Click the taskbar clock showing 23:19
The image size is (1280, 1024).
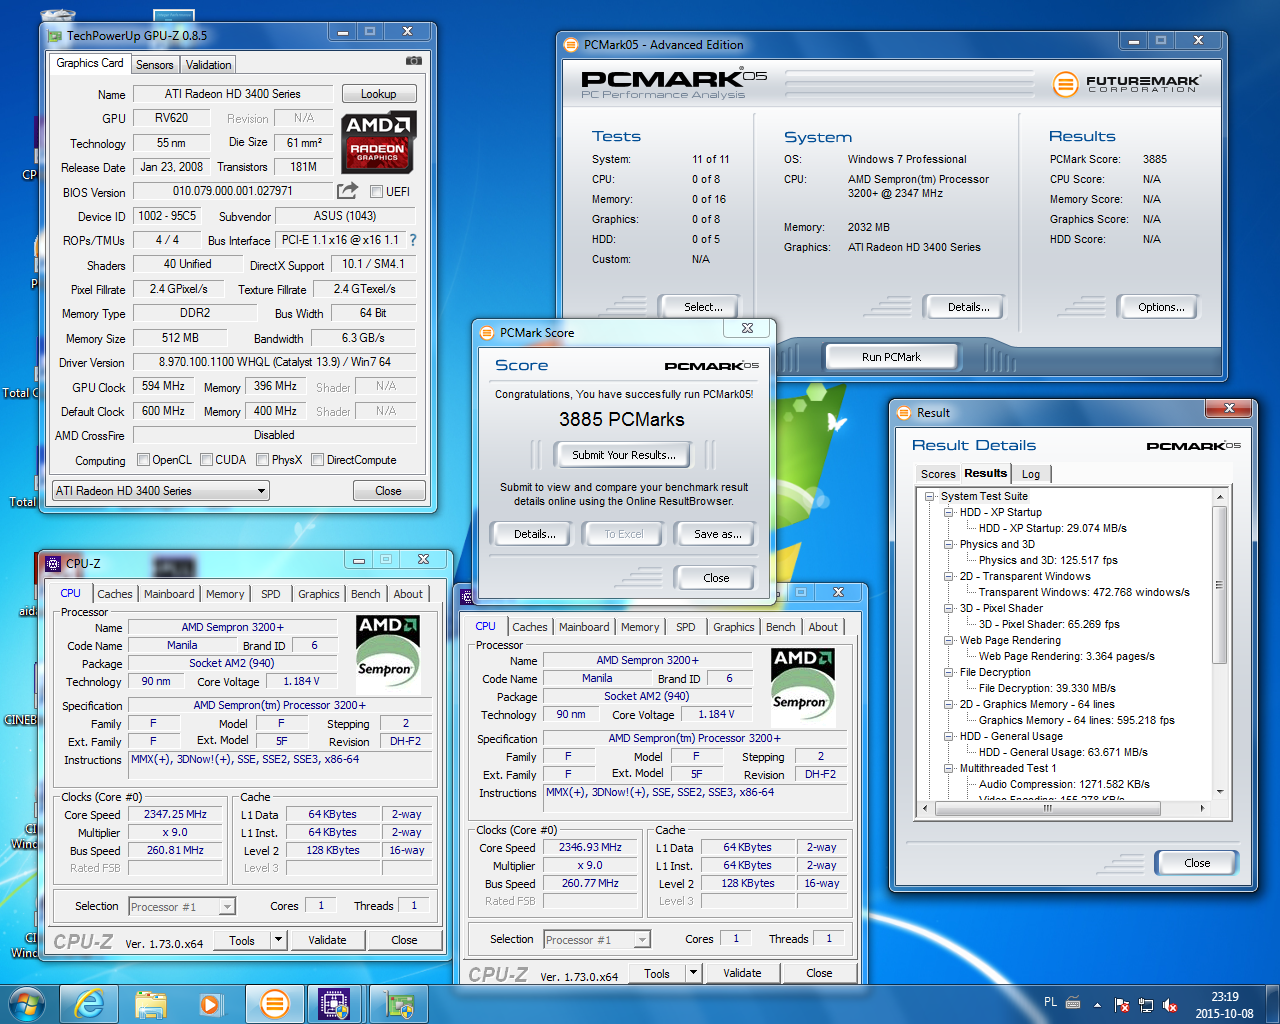1224,1005
